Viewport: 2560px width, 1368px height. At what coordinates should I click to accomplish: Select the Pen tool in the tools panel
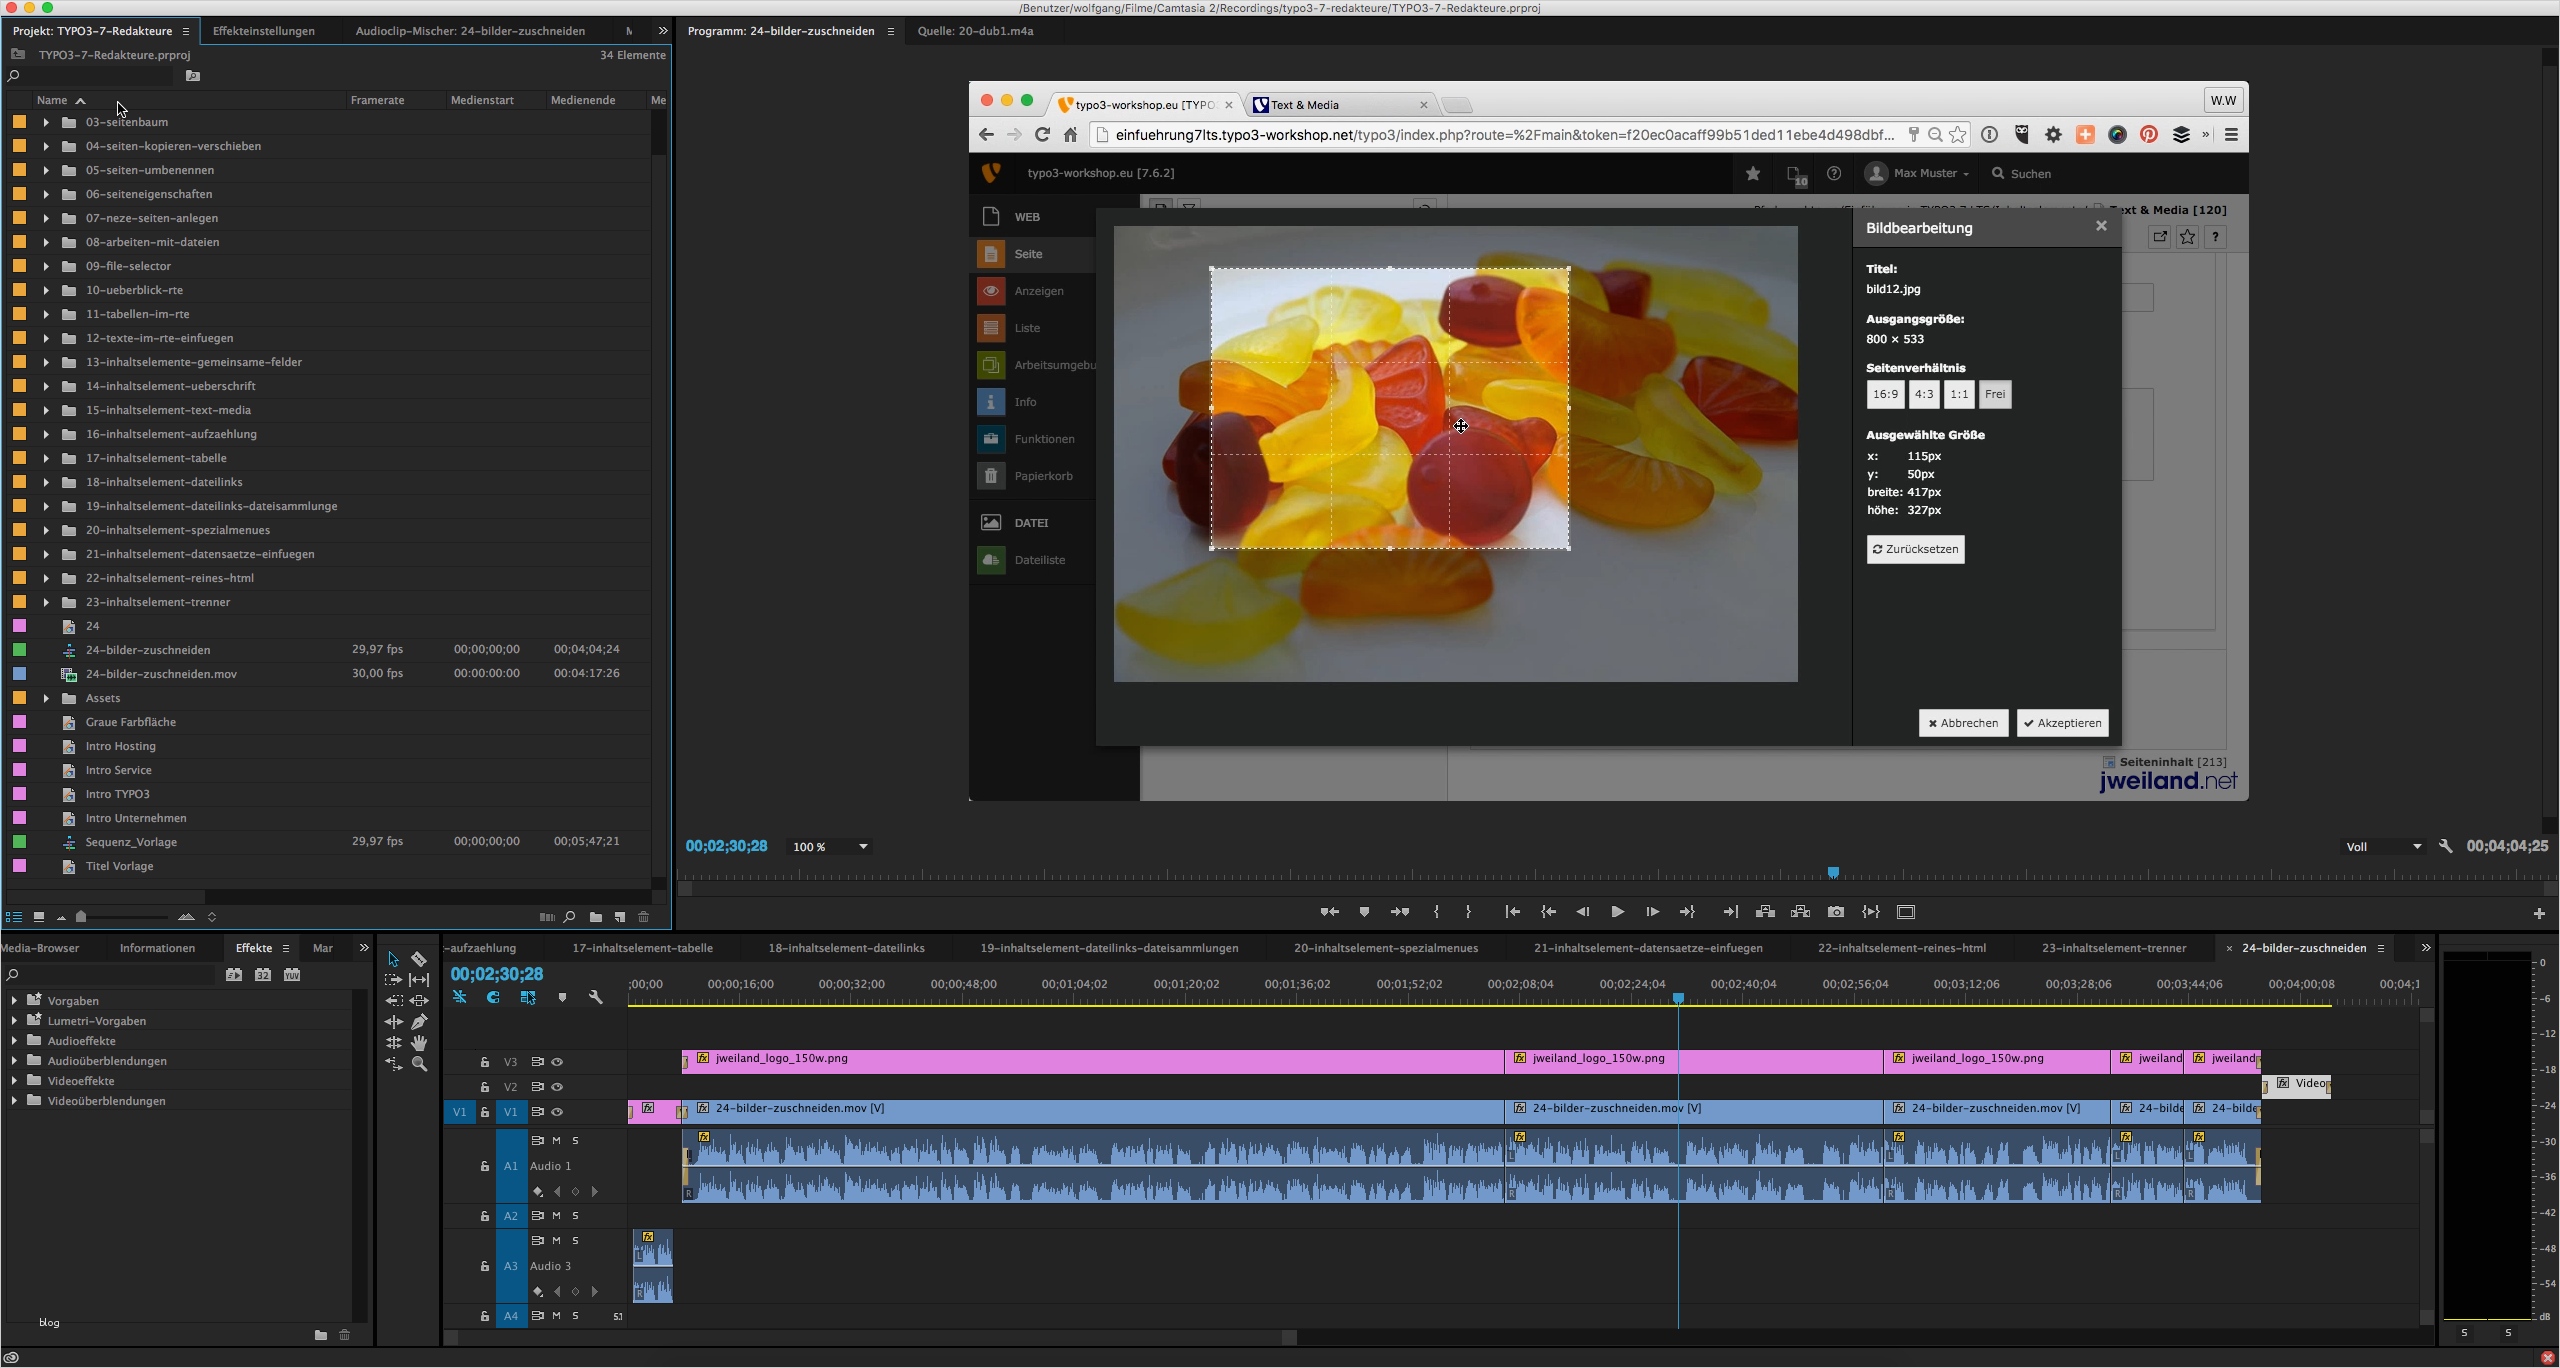coord(419,1021)
